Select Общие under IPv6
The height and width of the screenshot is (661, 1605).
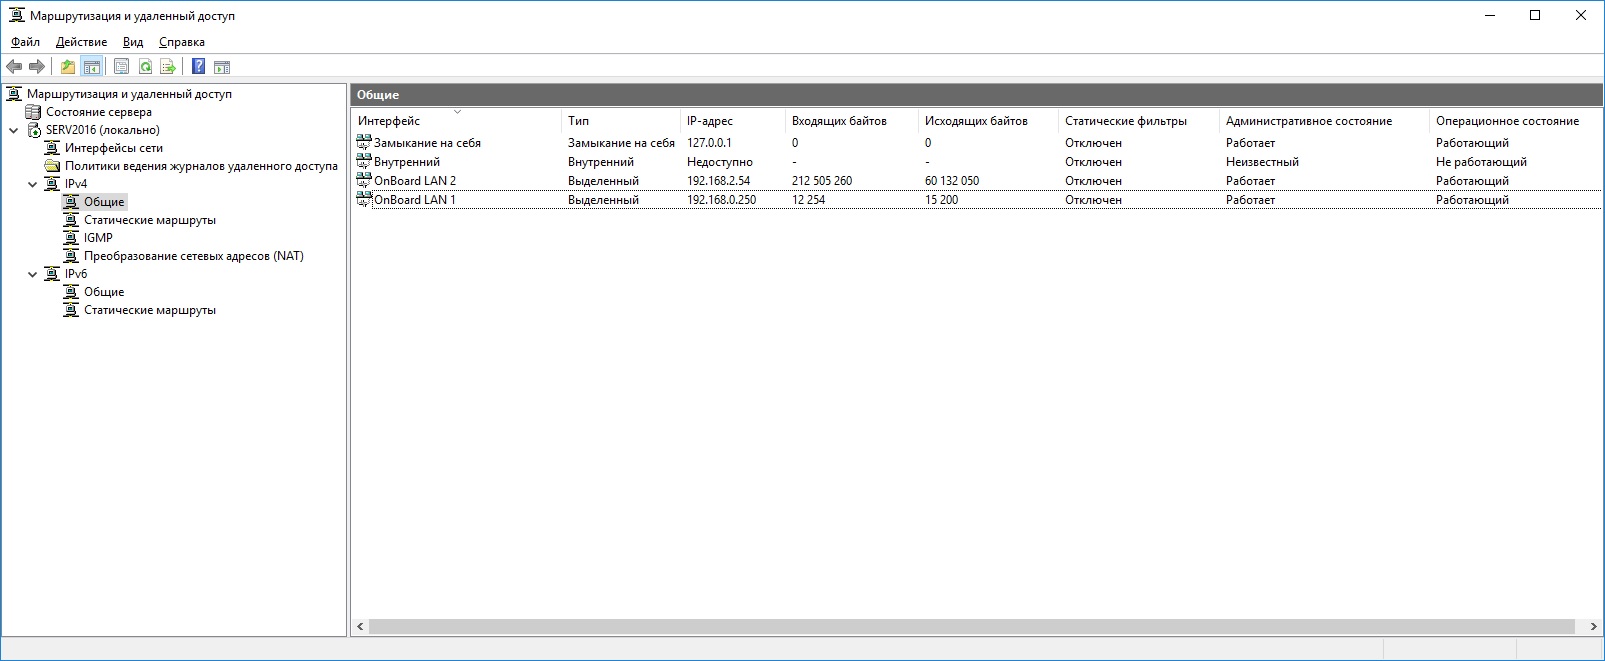[x=104, y=292]
